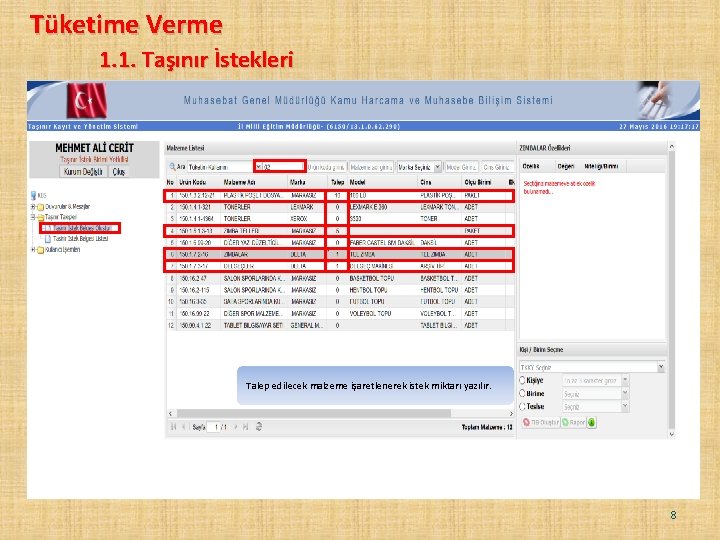This screenshot has width=720, height=540.
Task: Open the Seçiniz dropdown next to Birime
Action: point(624,394)
